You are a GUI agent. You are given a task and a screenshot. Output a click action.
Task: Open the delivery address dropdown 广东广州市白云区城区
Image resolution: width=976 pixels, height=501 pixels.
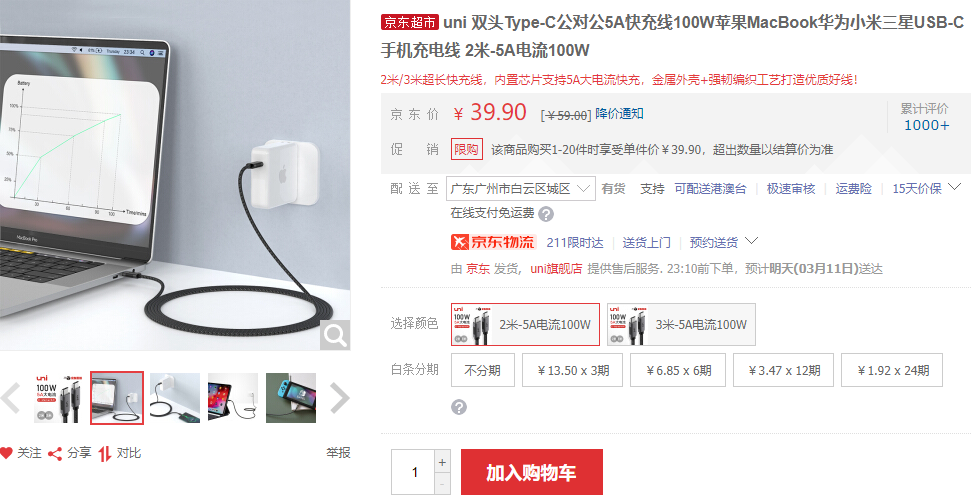coord(520,189)
